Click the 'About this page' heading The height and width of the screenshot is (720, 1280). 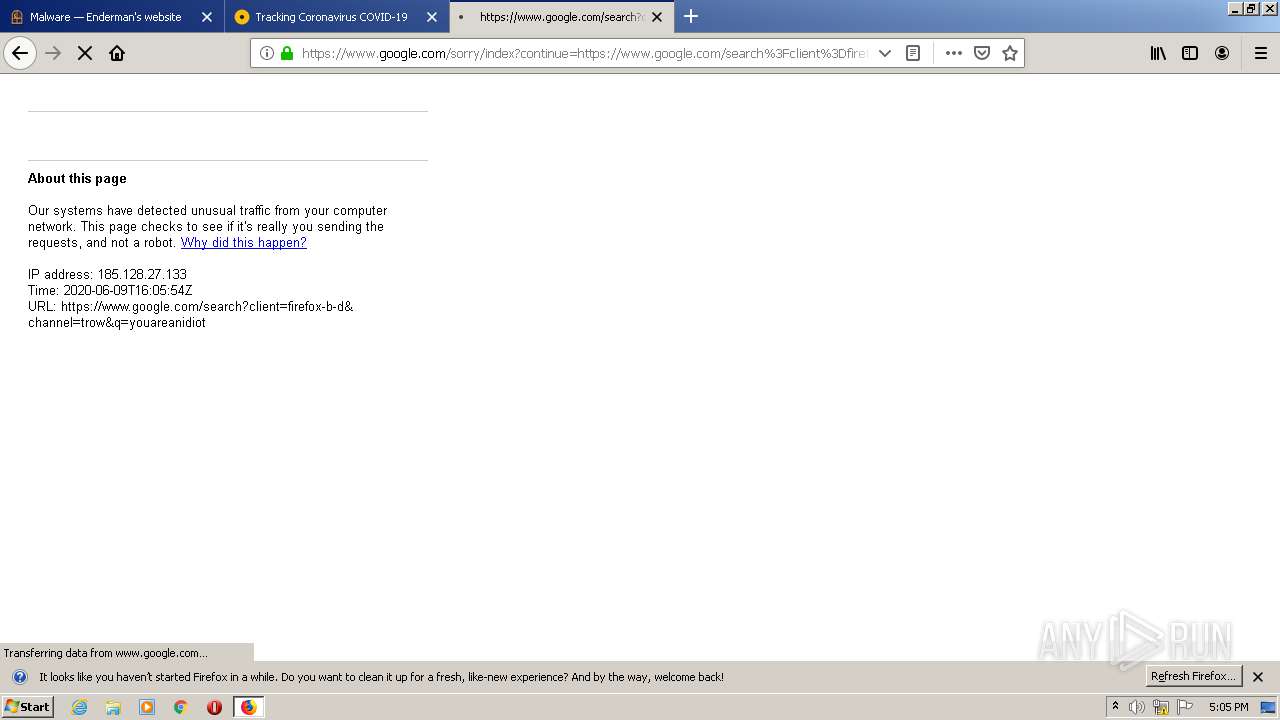(x=77, y=179)
